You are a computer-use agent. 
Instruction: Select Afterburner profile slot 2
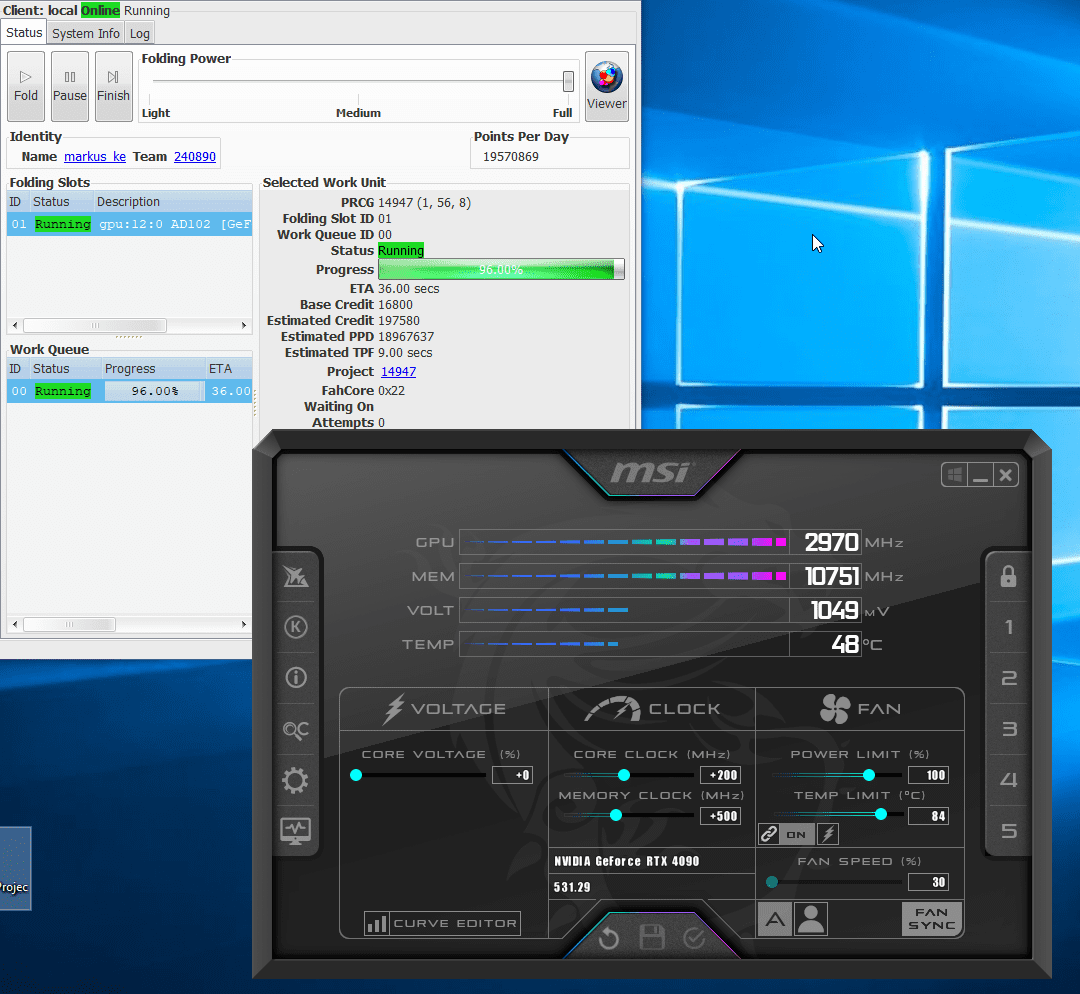tap(1008, 678)
